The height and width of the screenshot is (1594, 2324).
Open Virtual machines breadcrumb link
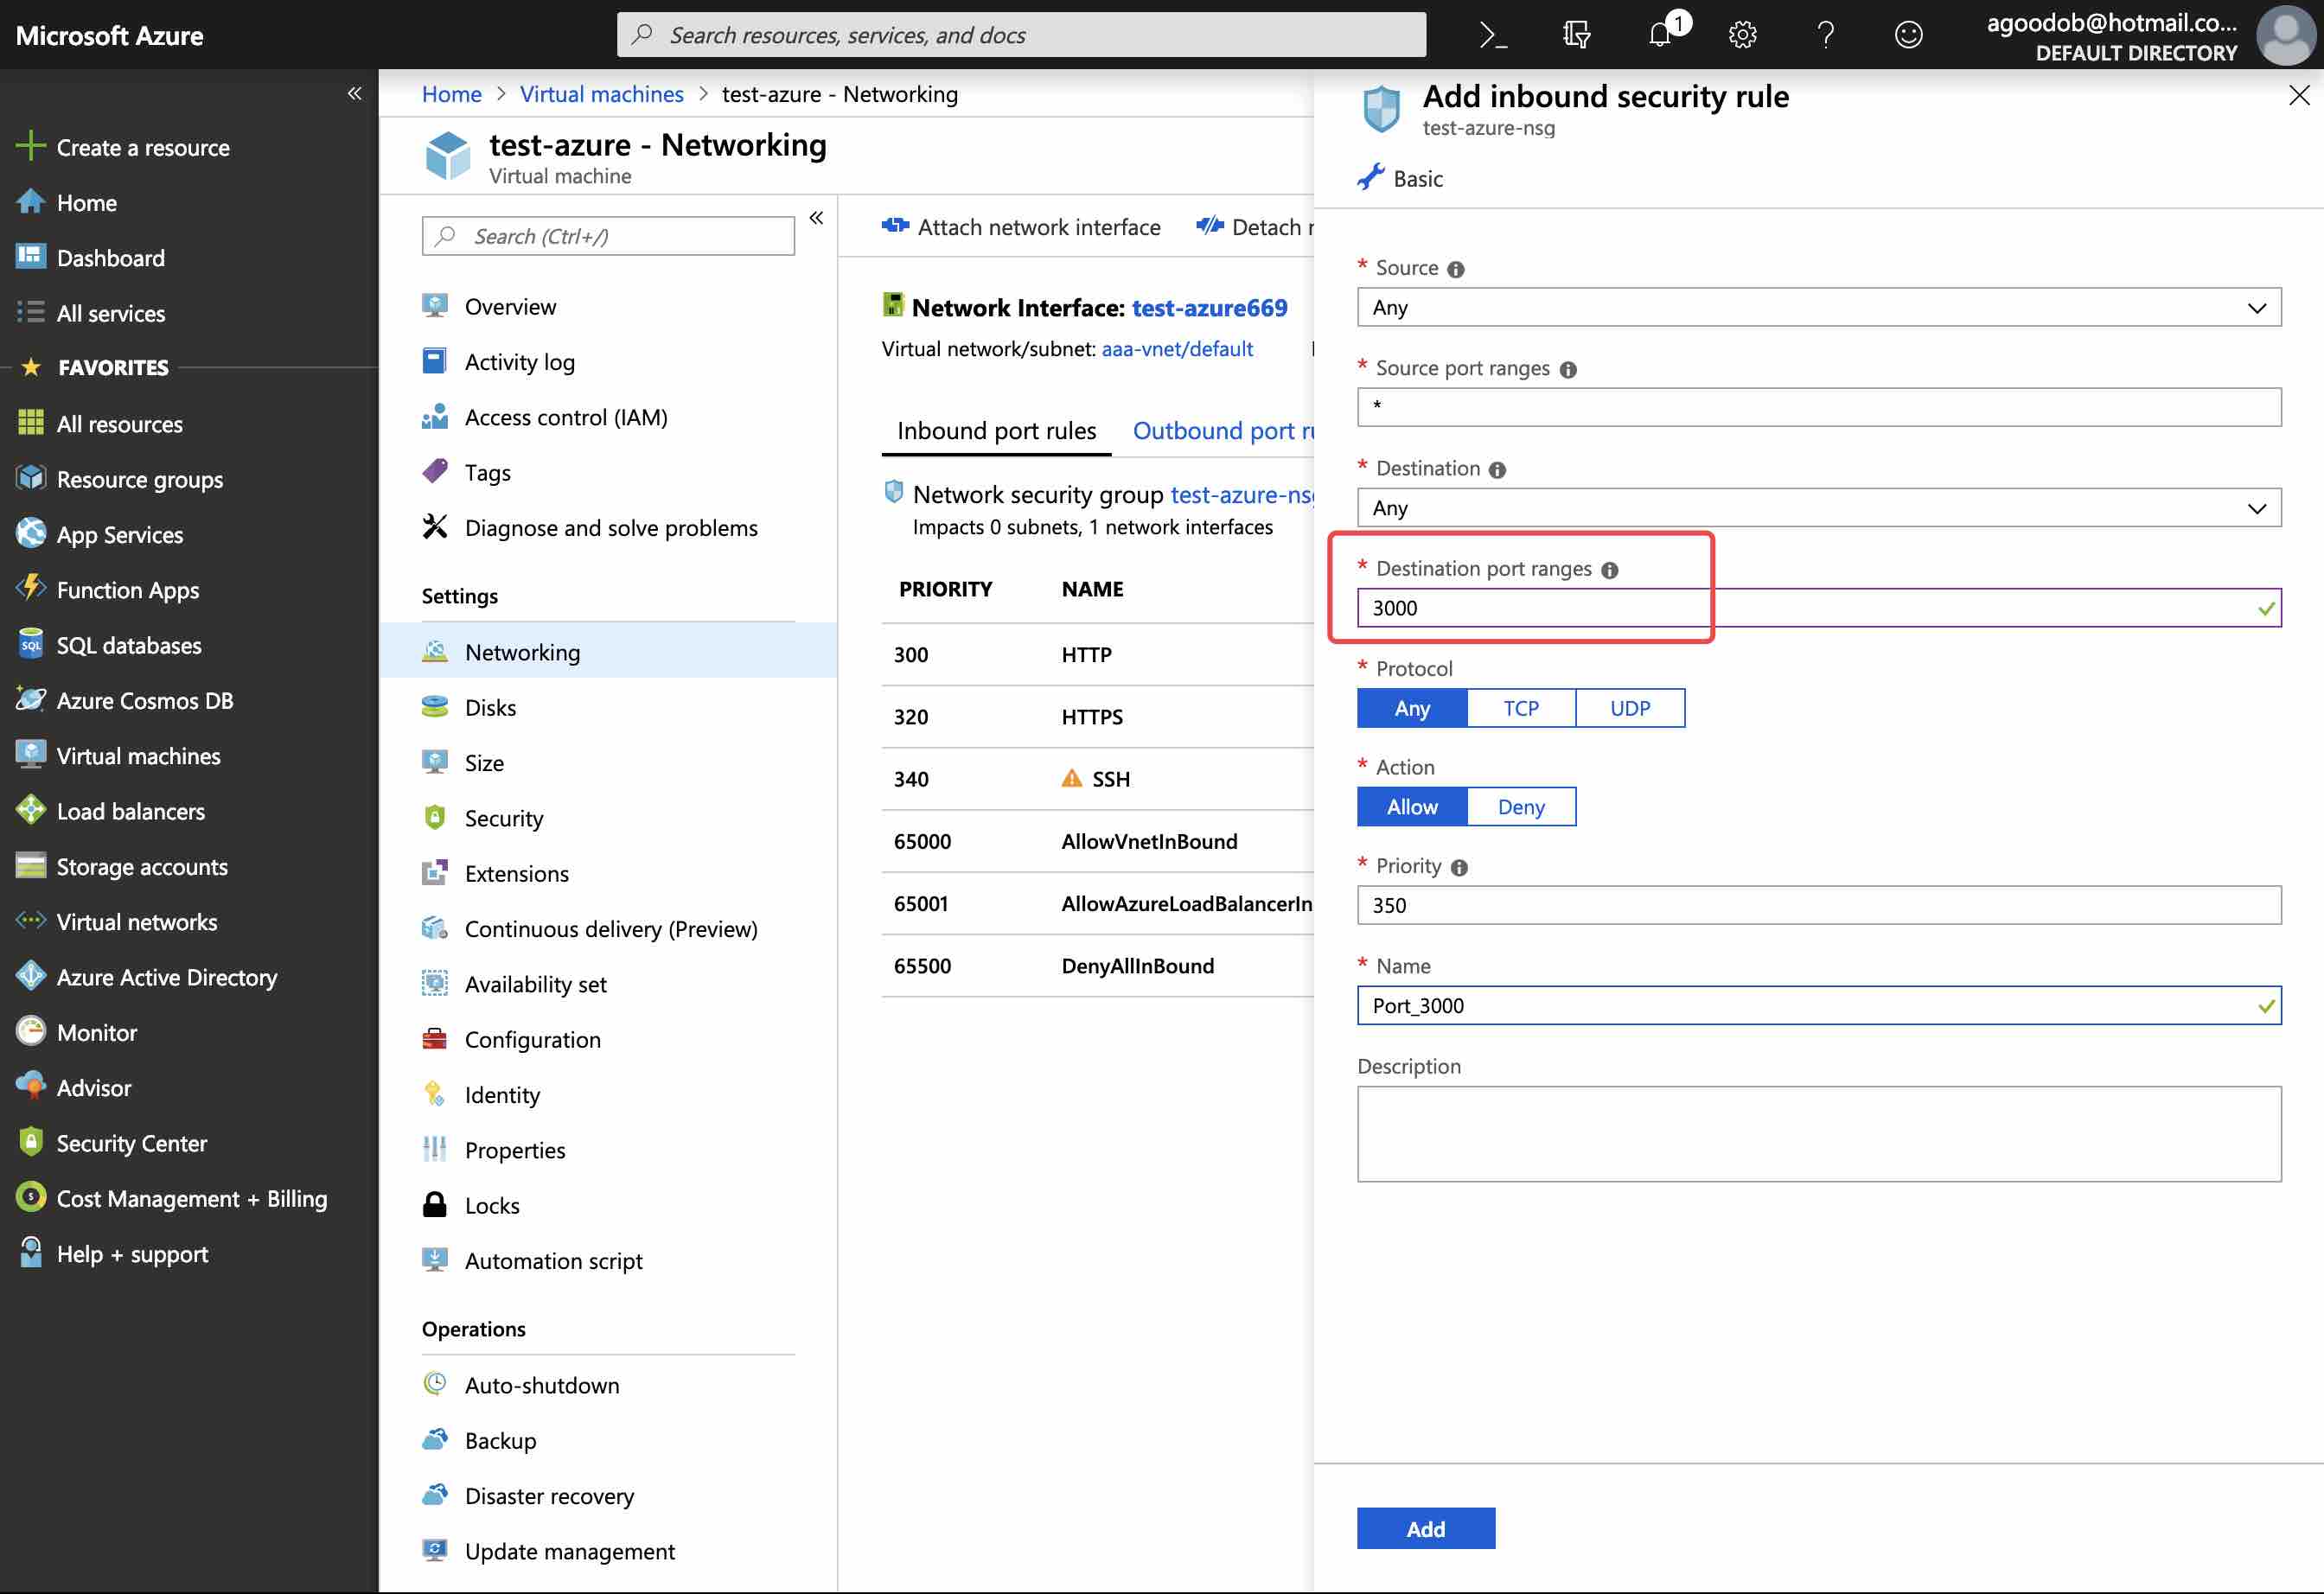coord(601,94)
